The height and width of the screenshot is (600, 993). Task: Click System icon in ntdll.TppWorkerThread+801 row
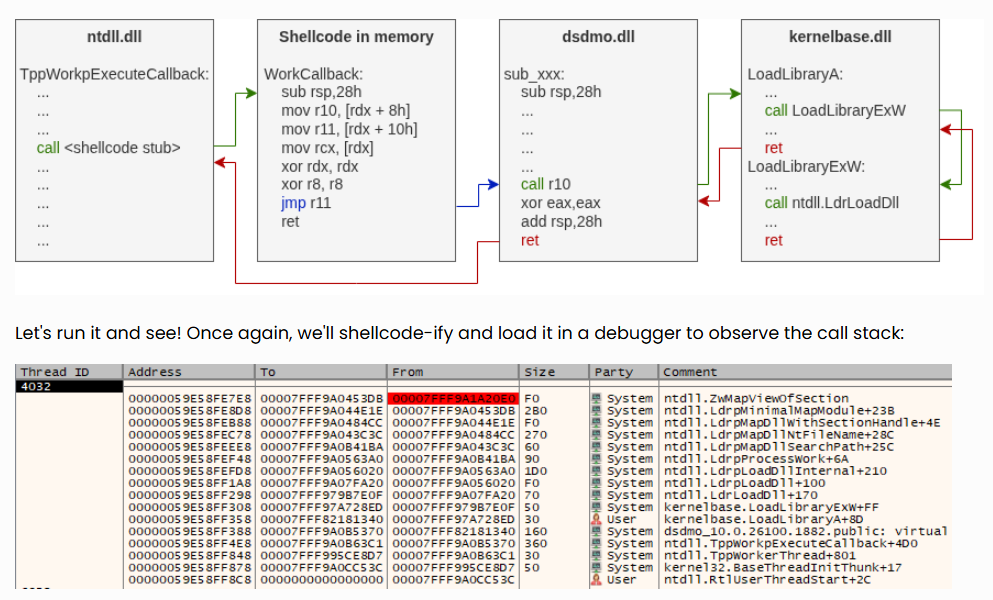pos(596,555)
